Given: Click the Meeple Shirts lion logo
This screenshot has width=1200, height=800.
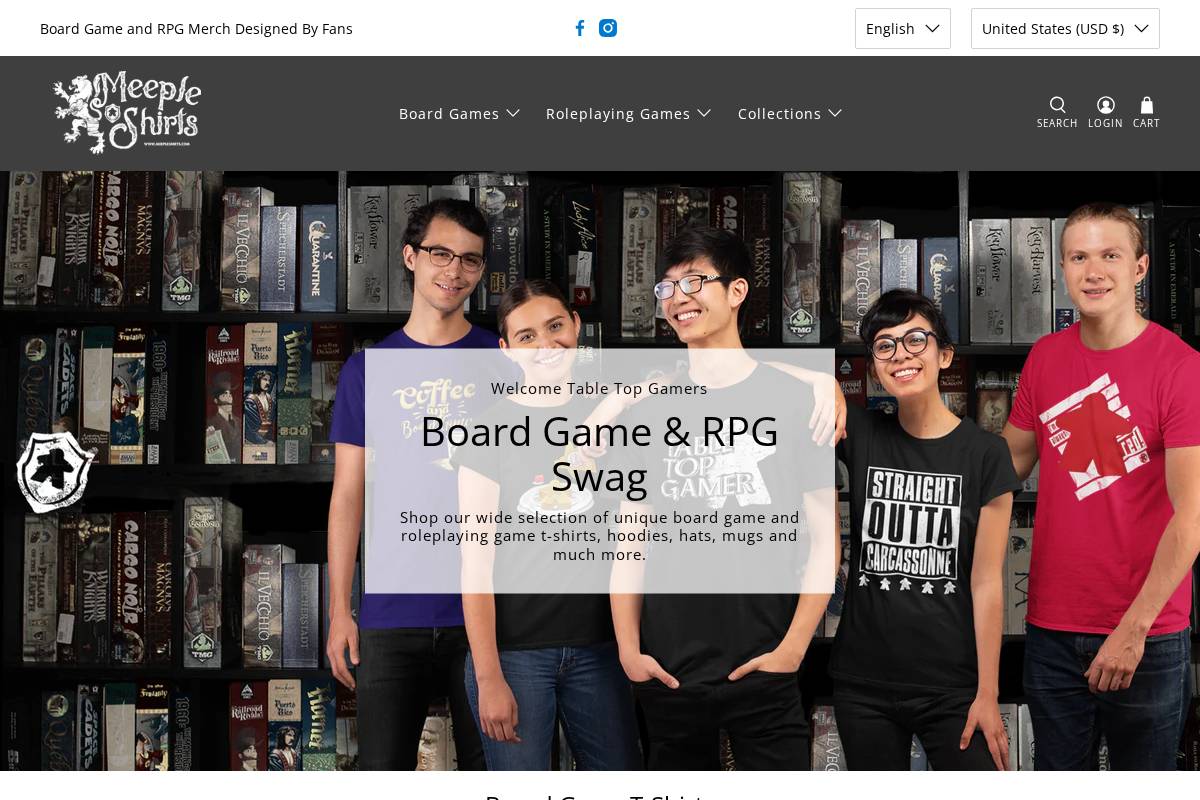Looking at the screenshot, I should [x=126, y=111].
